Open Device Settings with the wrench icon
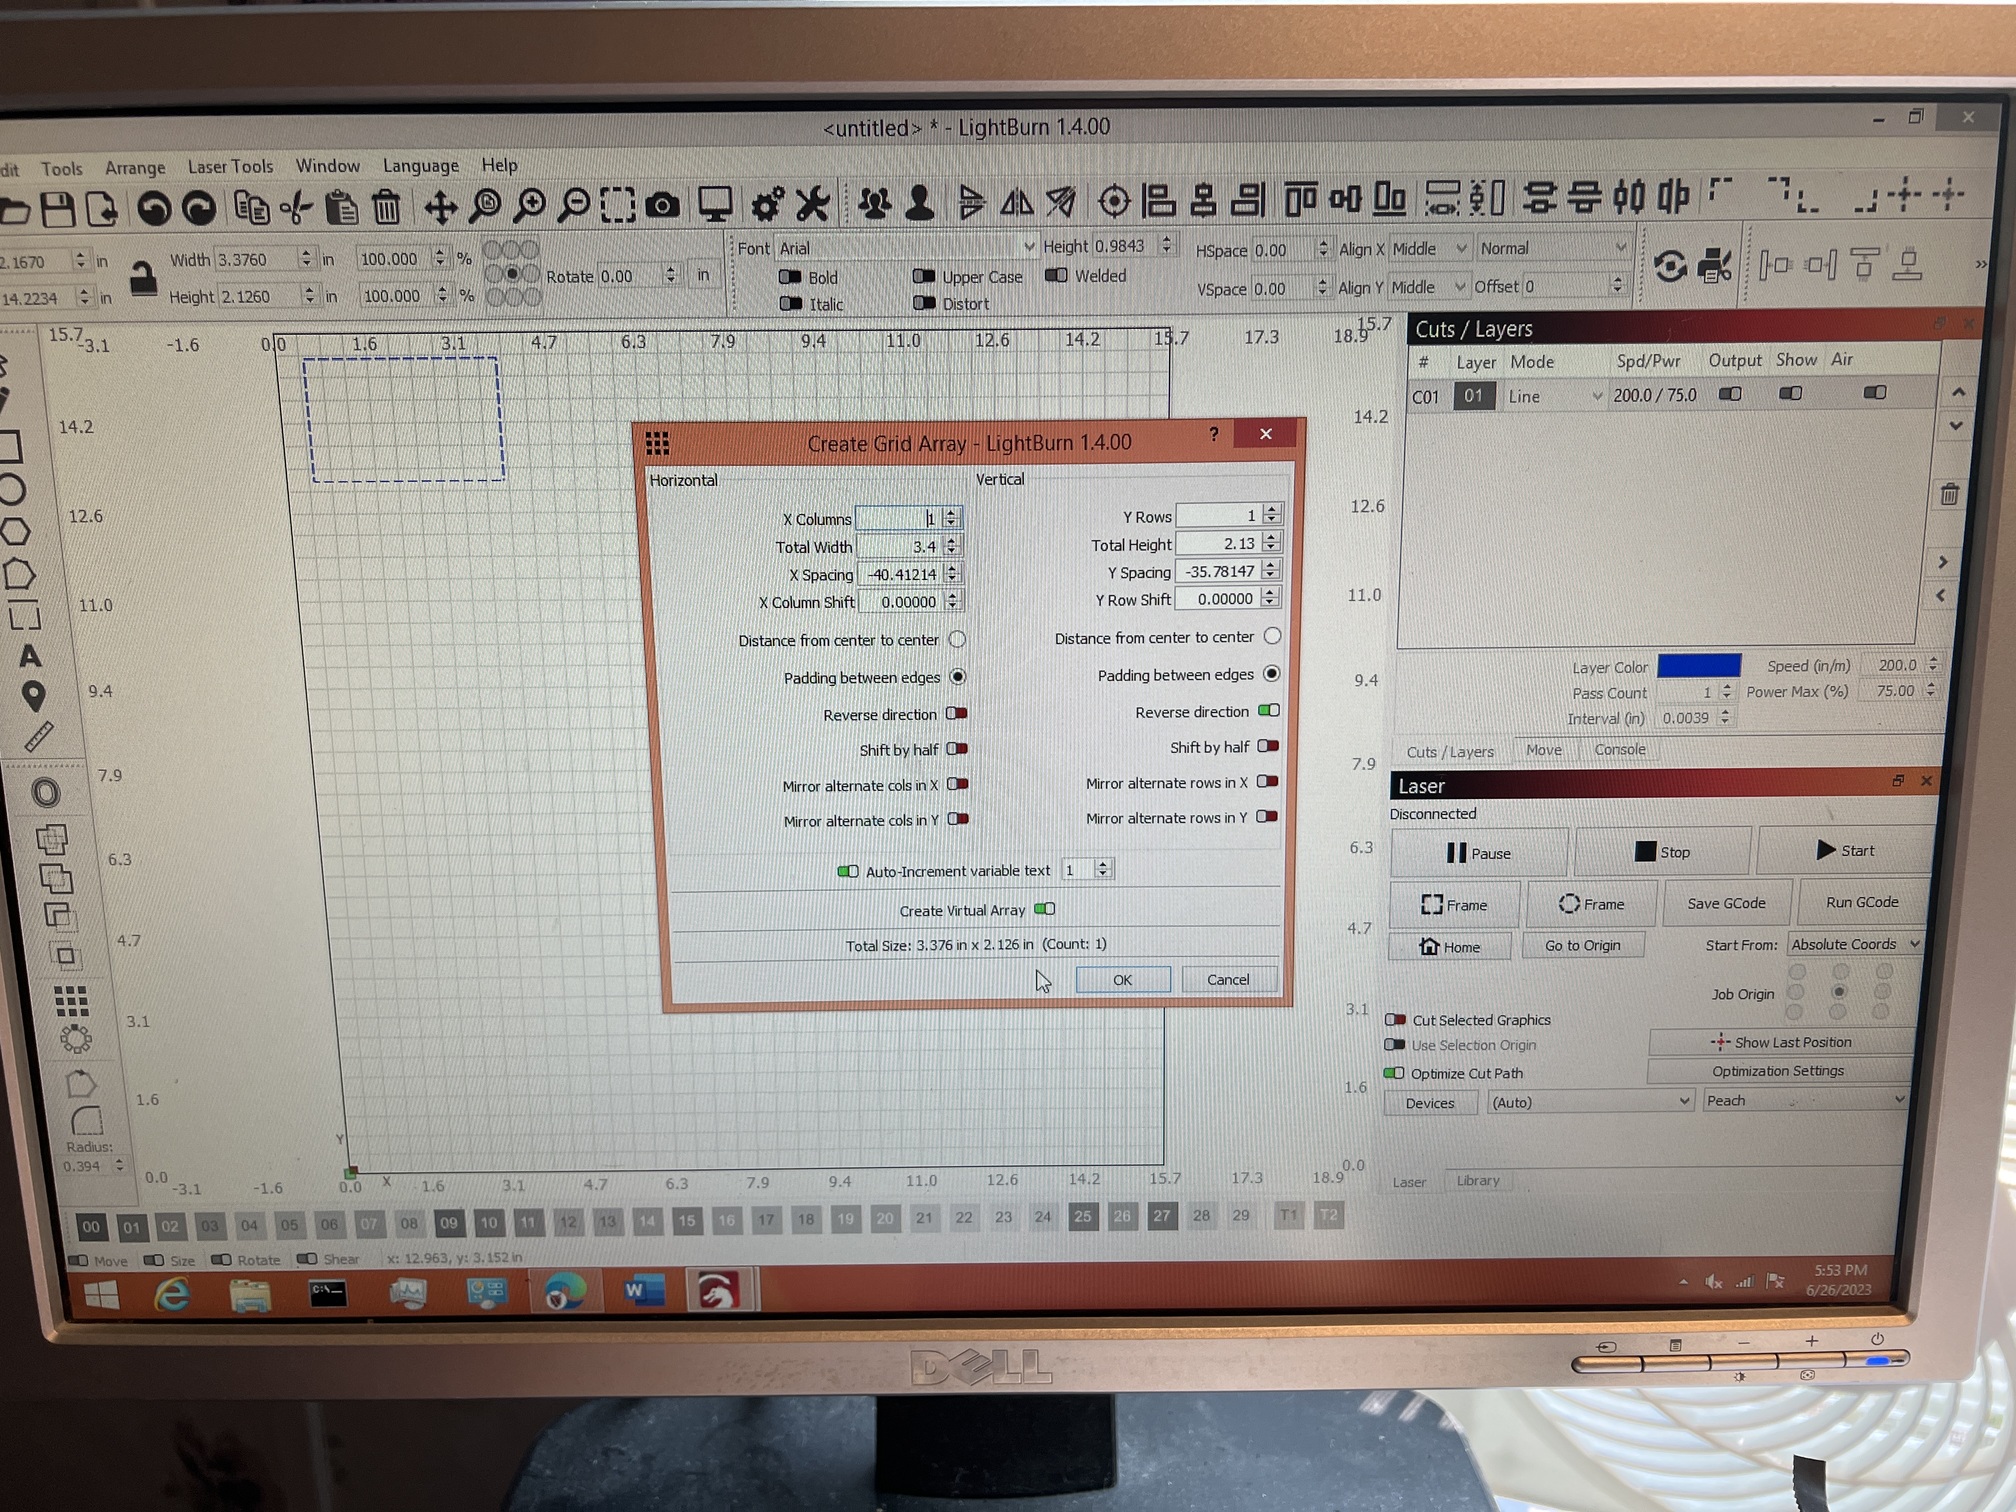Viewport: 2016px width, 1512px height. (813, 202)
